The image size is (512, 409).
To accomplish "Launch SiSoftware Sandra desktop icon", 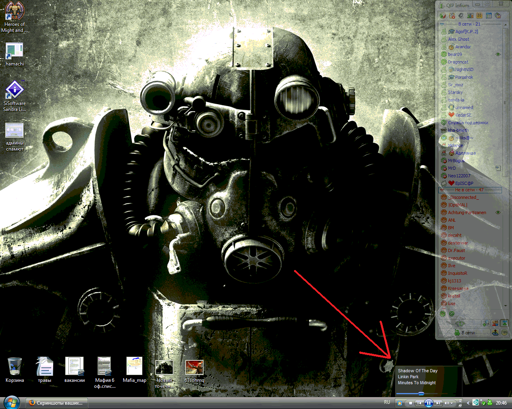I will 14,96.
